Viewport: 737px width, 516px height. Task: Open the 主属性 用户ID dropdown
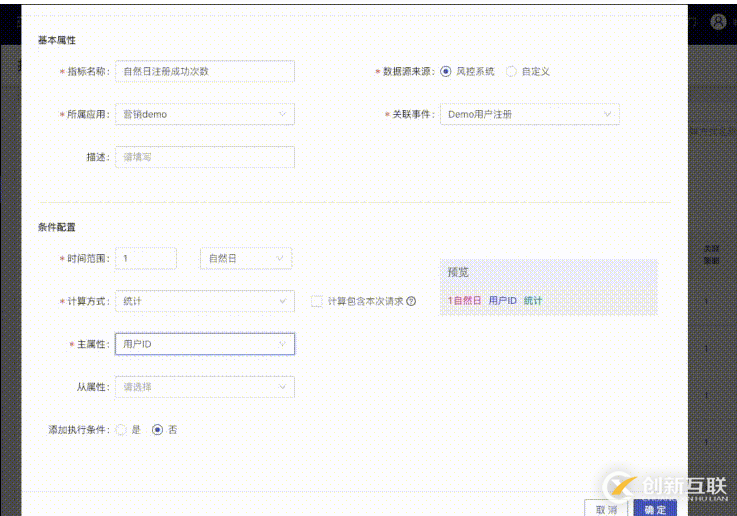click(205, 344)
